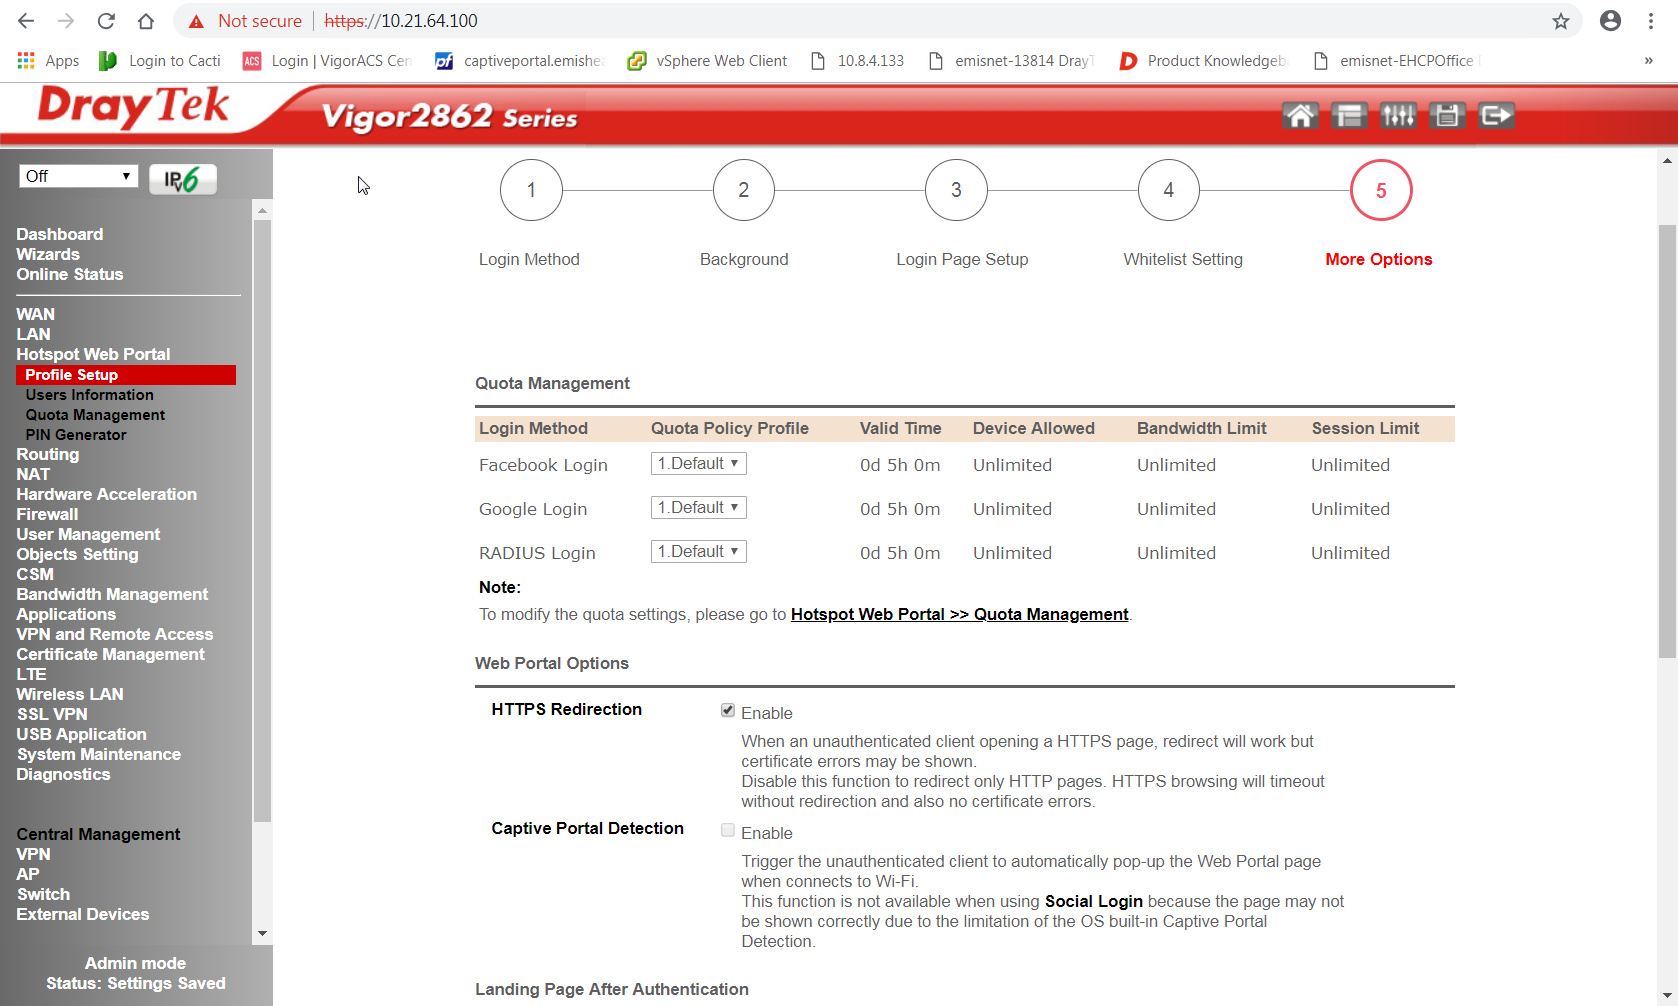1678x1006 pixels.
Task: Go to step 3 Login Page Setup
Action: 956,190
